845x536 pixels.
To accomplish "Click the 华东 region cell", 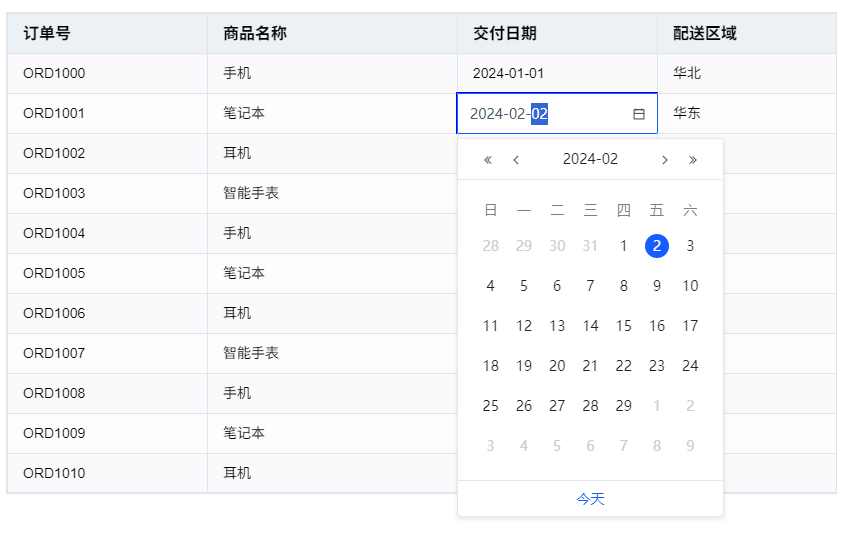I will click(687, 113).
